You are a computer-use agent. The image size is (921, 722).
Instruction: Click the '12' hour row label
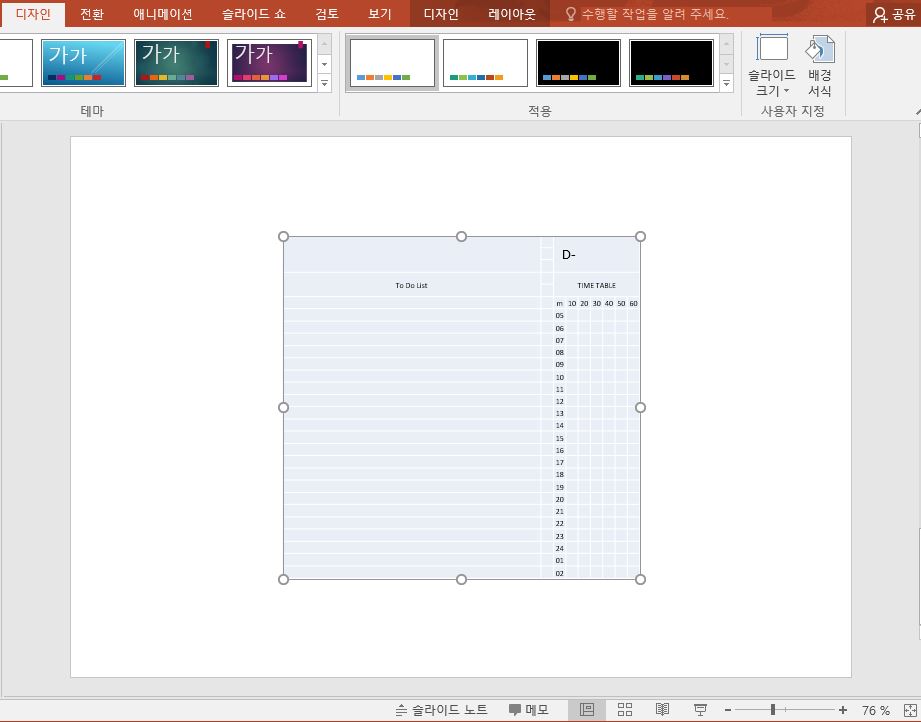click(x=560, y=401)
